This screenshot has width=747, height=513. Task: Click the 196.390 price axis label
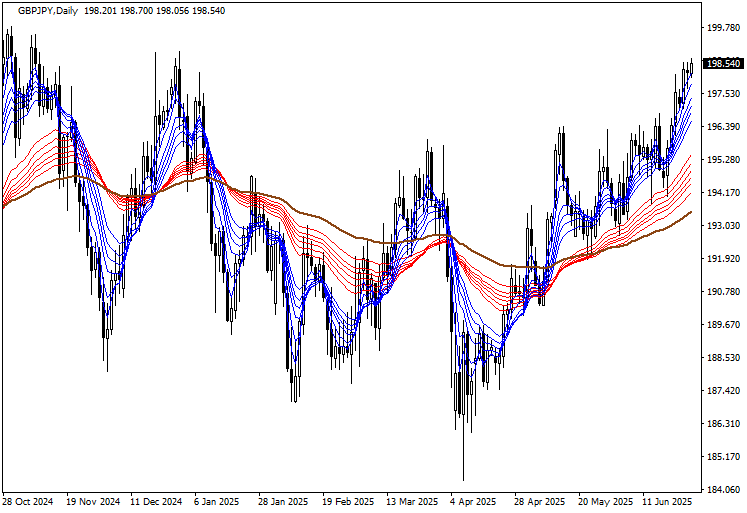pos(723,127)
